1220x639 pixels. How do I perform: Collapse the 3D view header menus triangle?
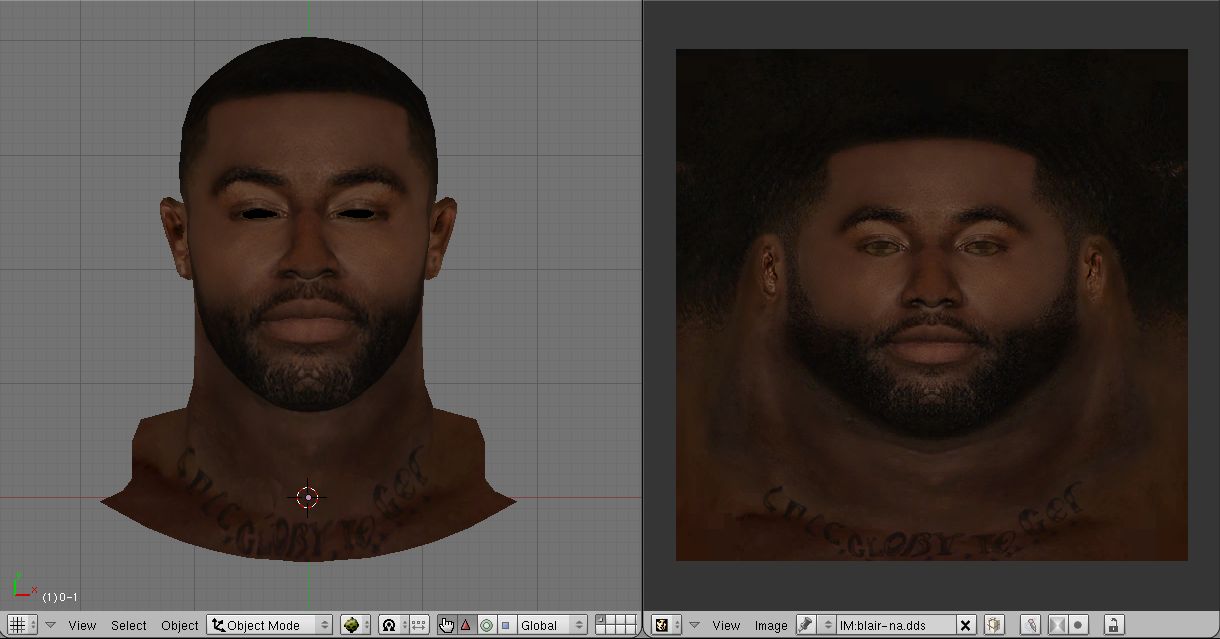tap(50, 625)
